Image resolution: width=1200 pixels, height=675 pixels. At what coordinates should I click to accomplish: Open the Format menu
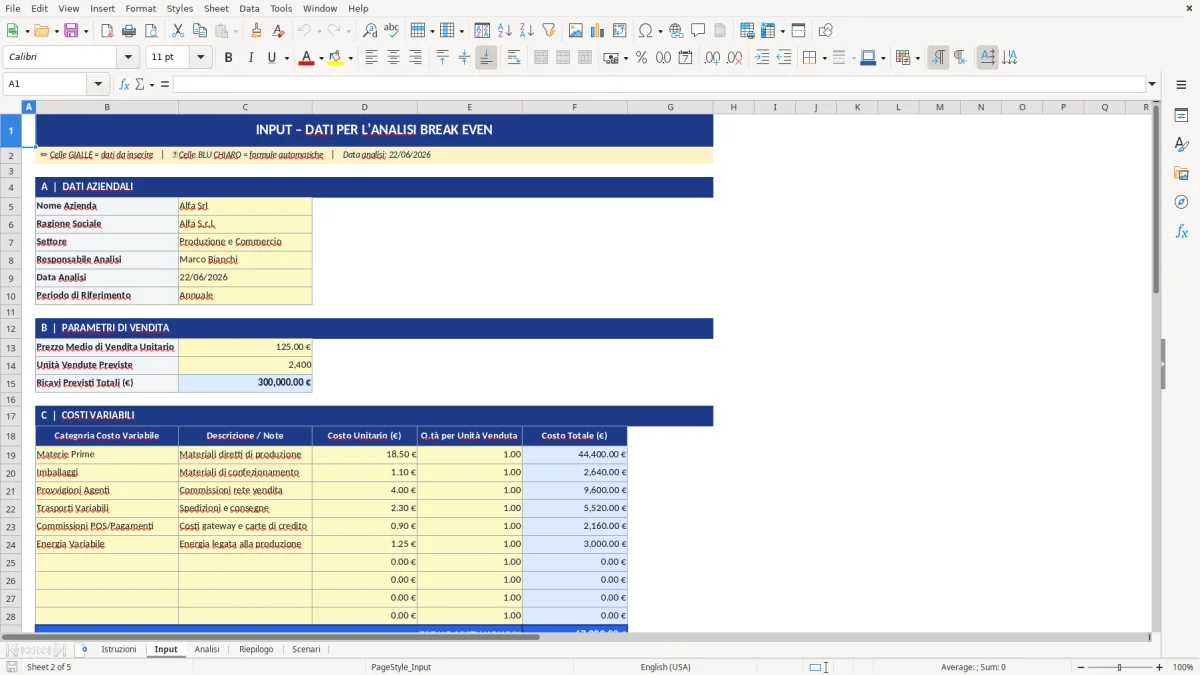pyautogui.click(x=140, y=8)
